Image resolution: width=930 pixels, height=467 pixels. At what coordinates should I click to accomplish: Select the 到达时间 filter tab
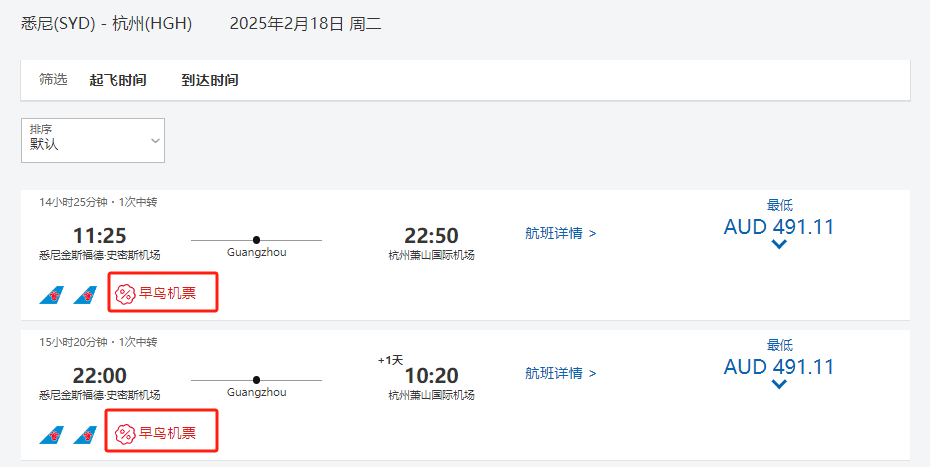click(x=210, y=80)
